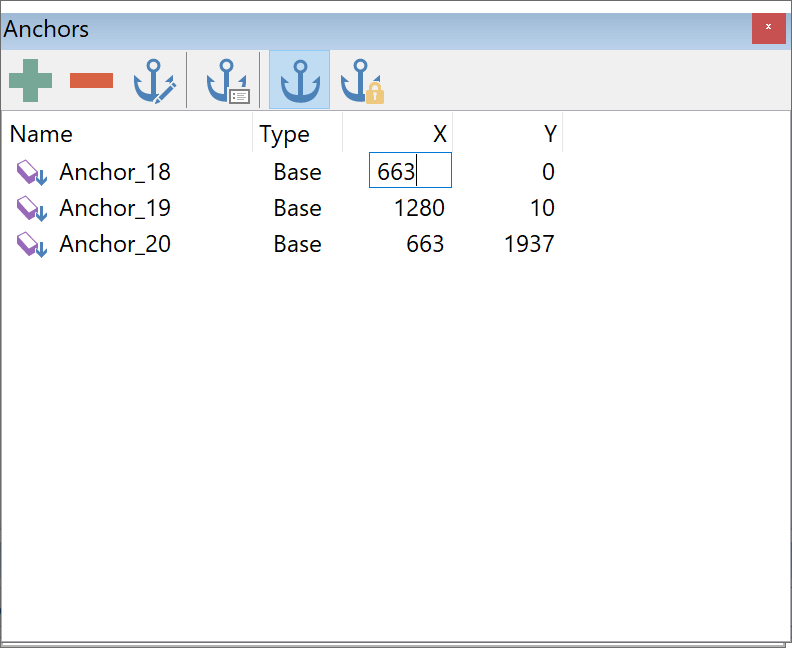Click the red minus remove anchor icon
Viewport: 792px width, 648px height.
pyautogui.click(x=92, y=80)
